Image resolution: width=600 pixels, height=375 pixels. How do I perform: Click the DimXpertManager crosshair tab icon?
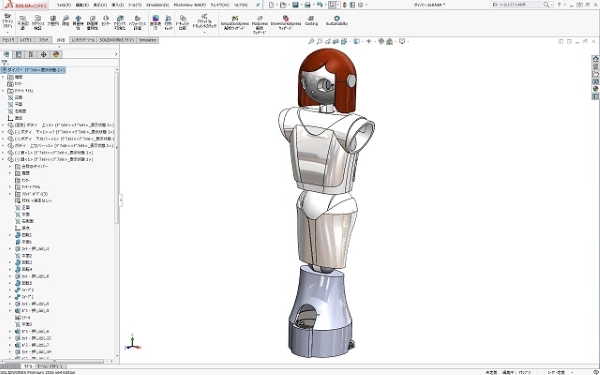(x=44, y=54)
